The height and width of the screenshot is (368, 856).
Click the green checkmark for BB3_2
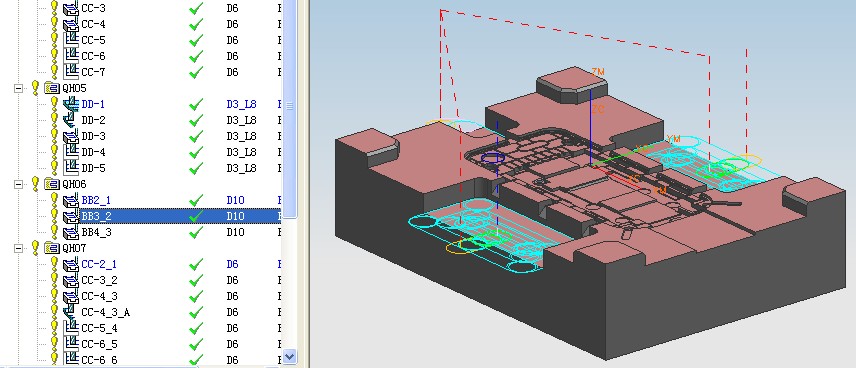[x=195, y=216]
